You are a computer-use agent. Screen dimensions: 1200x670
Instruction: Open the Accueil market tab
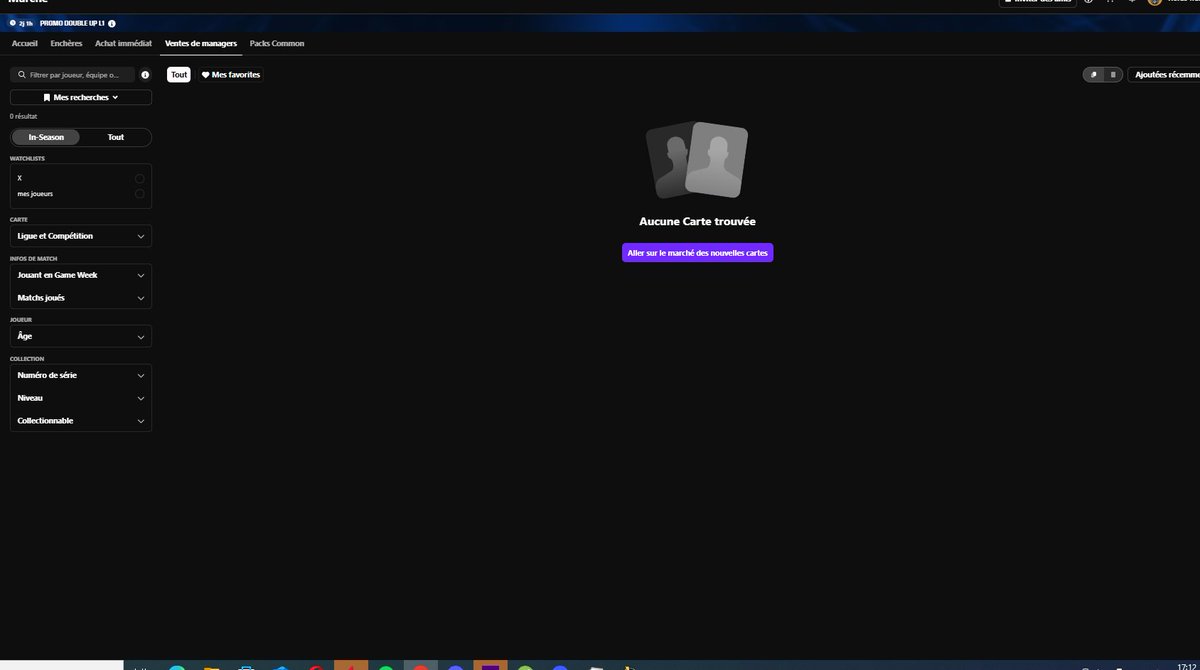click(24, 44)
